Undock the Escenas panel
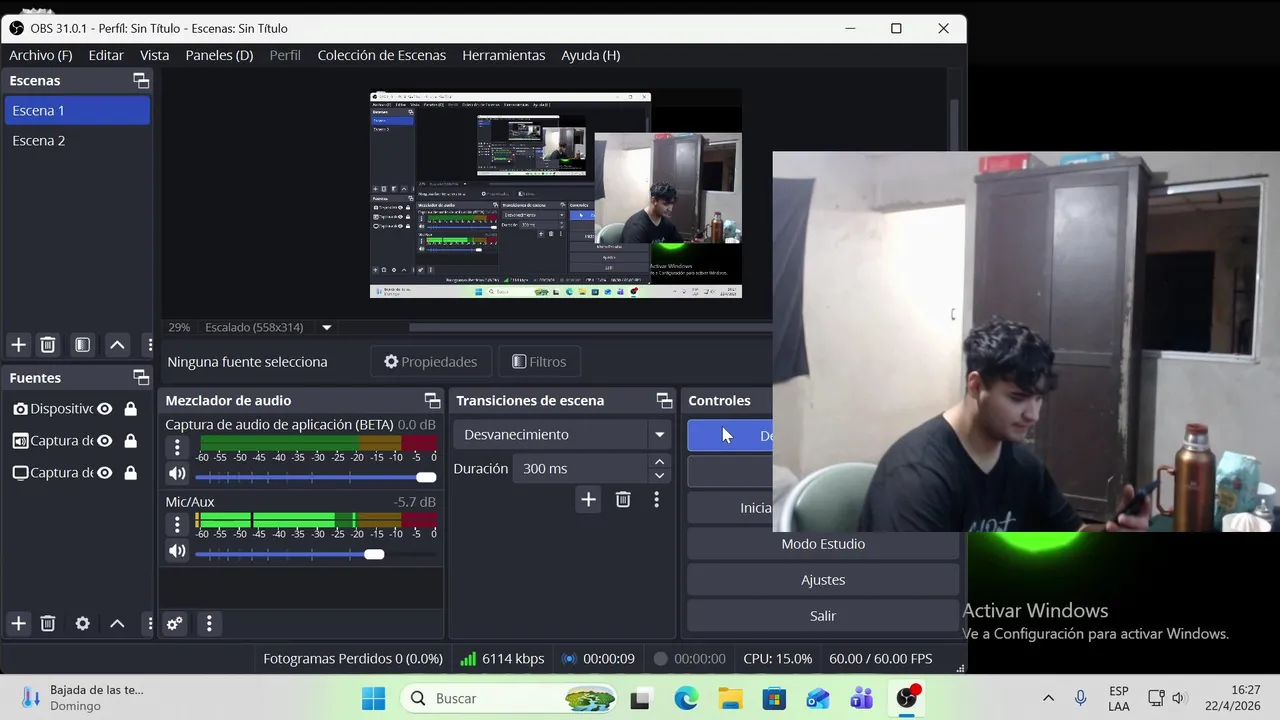This screenshot has height=720, width=1280. 141,81
